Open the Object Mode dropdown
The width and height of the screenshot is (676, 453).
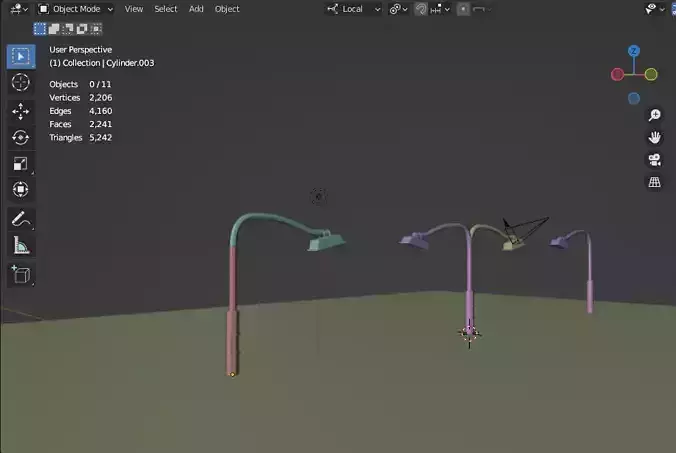[x=76, y=9]
